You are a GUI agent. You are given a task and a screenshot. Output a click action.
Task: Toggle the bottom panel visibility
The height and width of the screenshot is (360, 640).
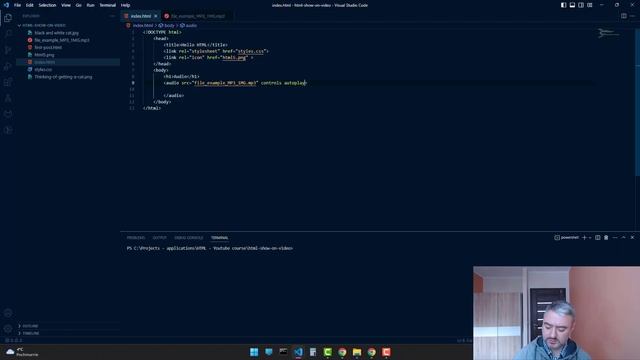572,5
